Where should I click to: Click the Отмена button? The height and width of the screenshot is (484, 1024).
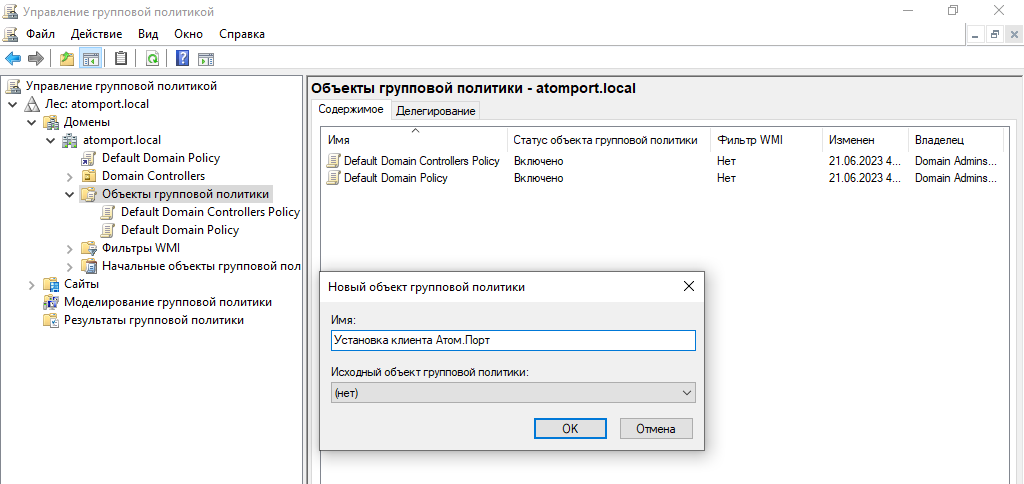[x=656, y=428]
